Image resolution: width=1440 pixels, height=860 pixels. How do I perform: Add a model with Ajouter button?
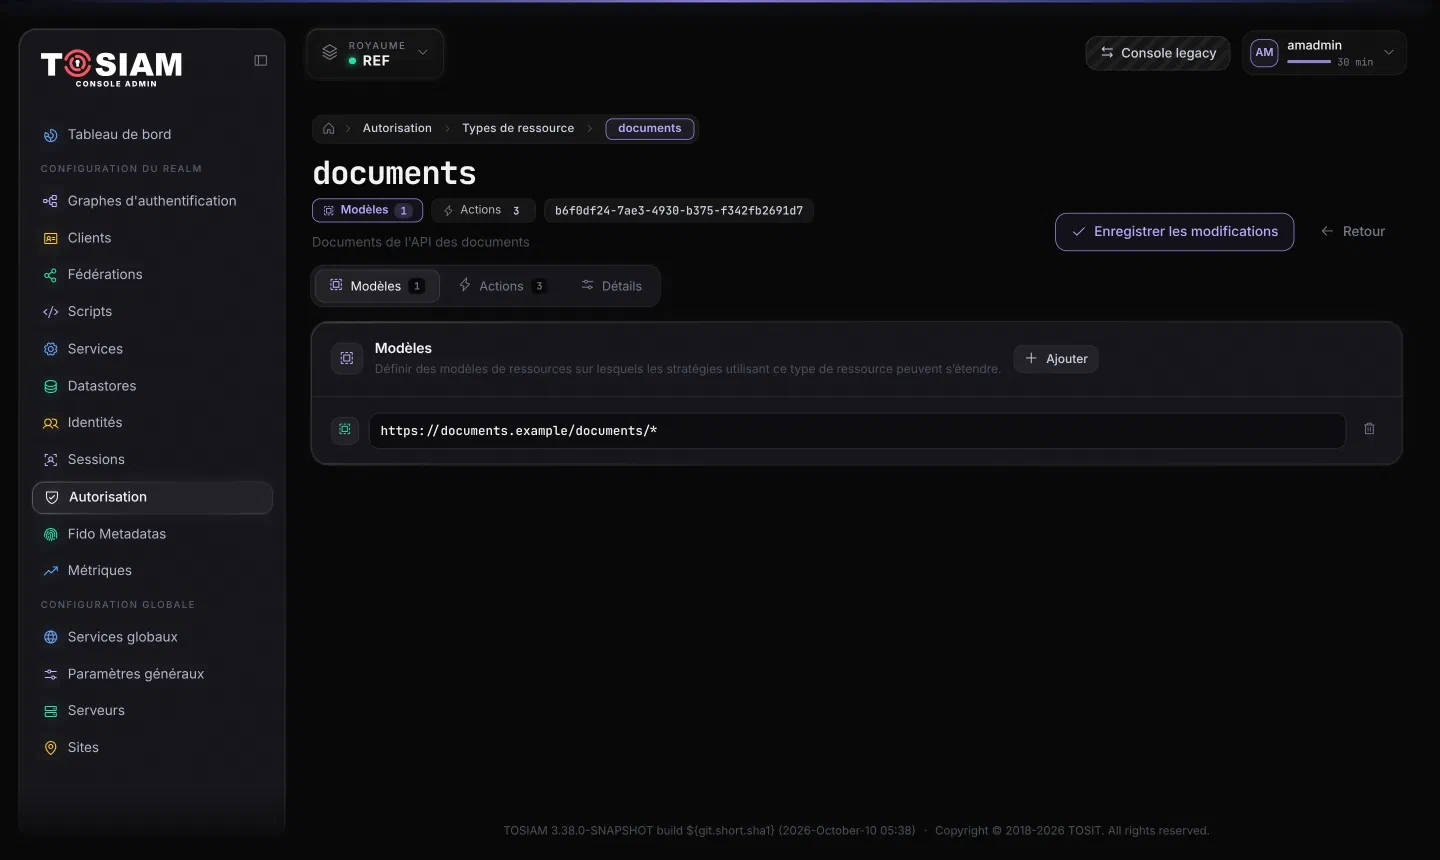pyautogui.click(x=1056, y=359)
